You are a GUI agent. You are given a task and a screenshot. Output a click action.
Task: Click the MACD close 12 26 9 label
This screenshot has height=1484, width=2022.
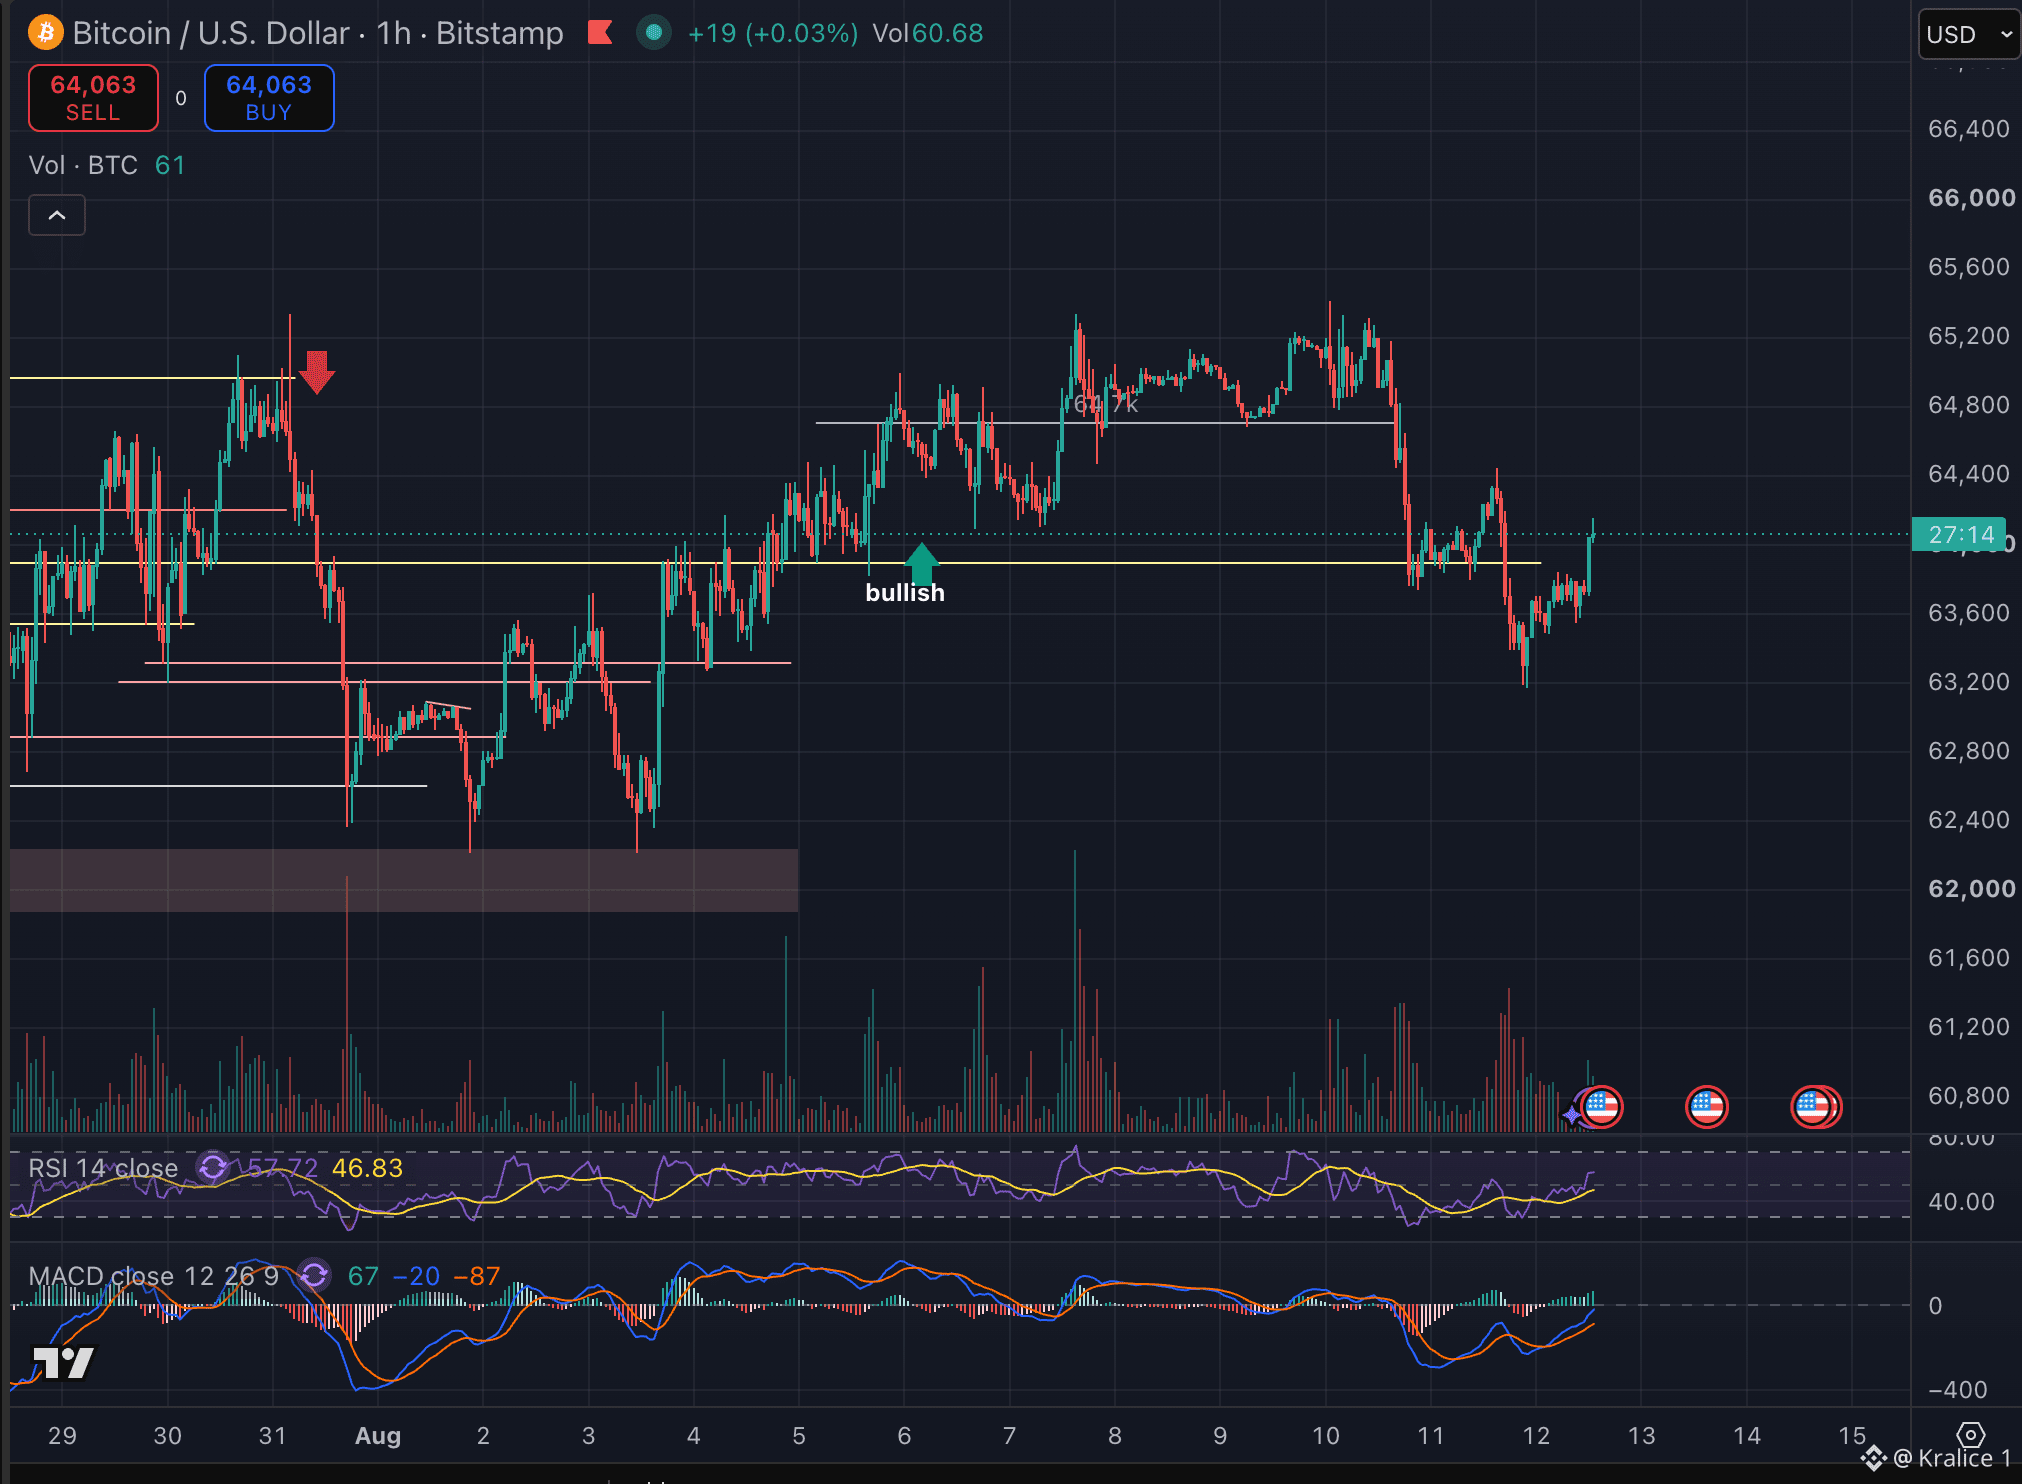pyautogui.click(x=154, y=1276)
